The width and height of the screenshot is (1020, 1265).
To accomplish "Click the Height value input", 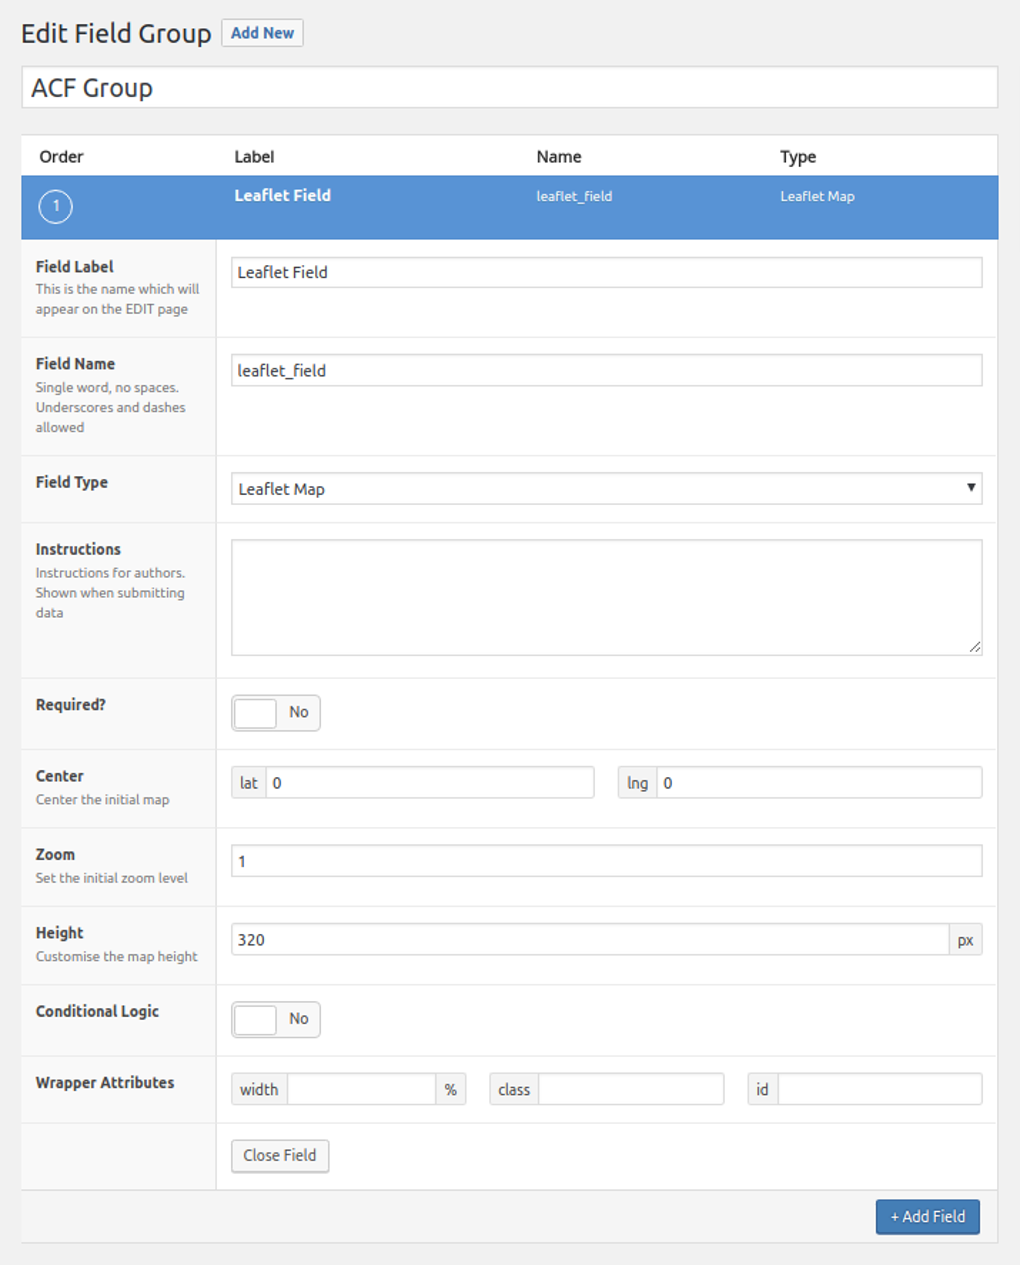I will pos(590,940).
